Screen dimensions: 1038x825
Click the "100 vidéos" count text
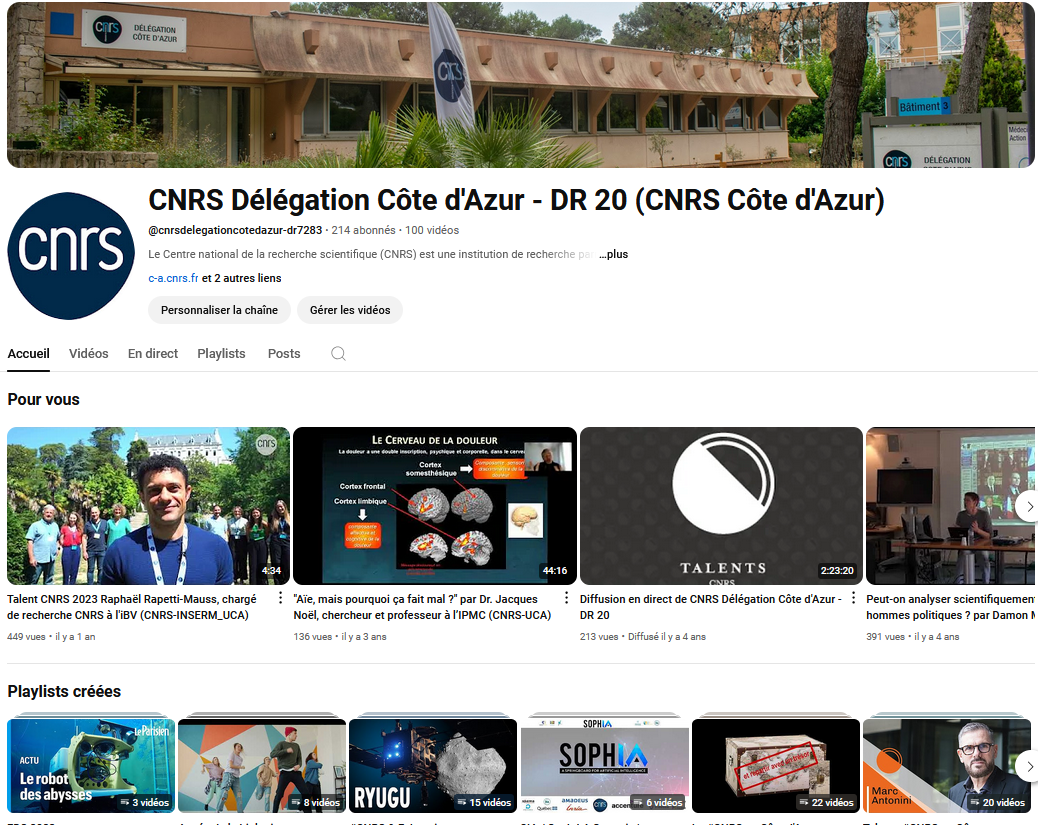click(x=432, y=230)
